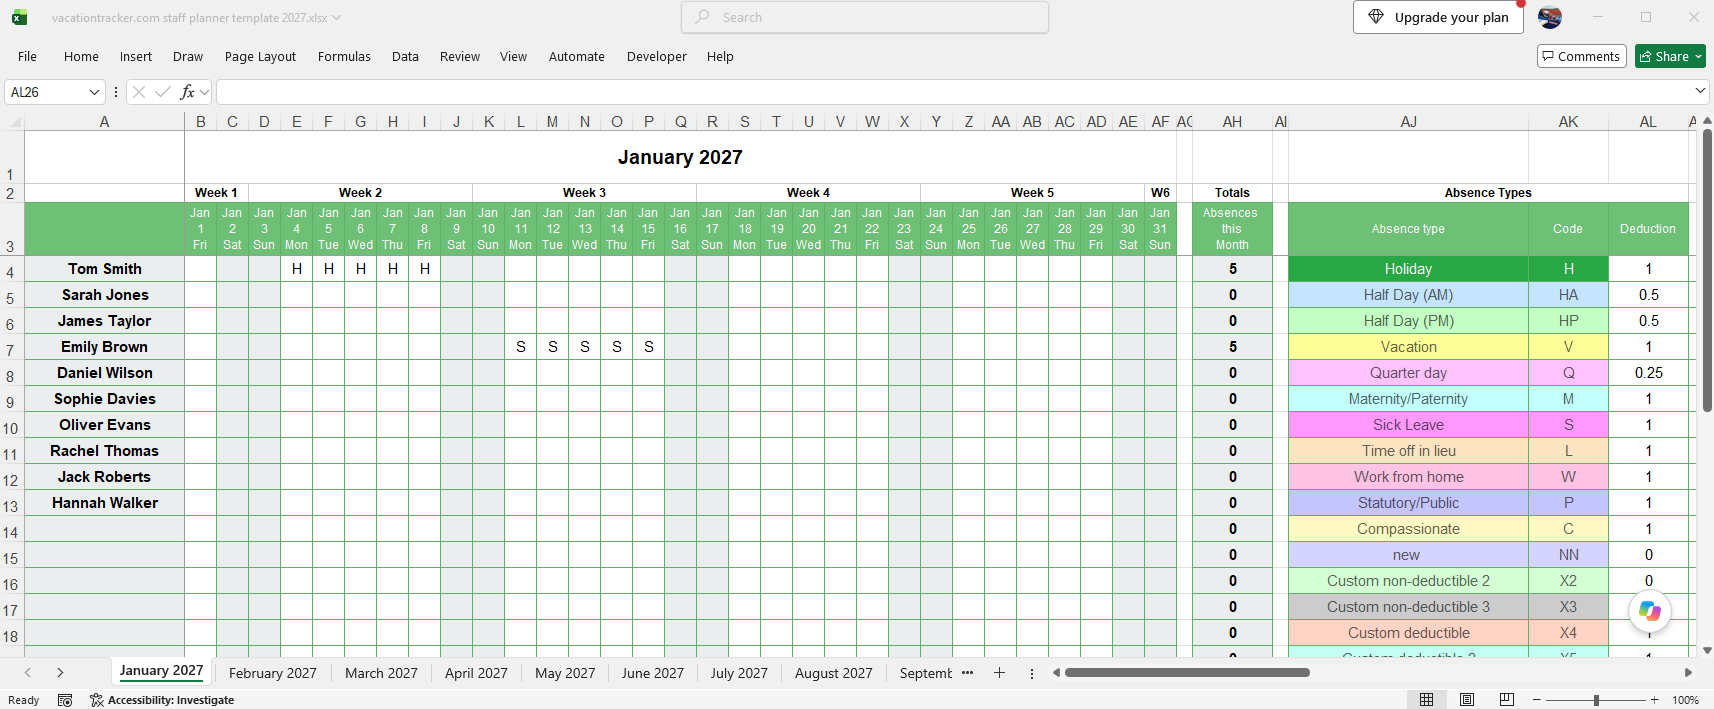Image resolution: width=1714 pixels, height=709 pixels.
Task: Click the next sheet navigation arrow
Action: coord(60,673)
